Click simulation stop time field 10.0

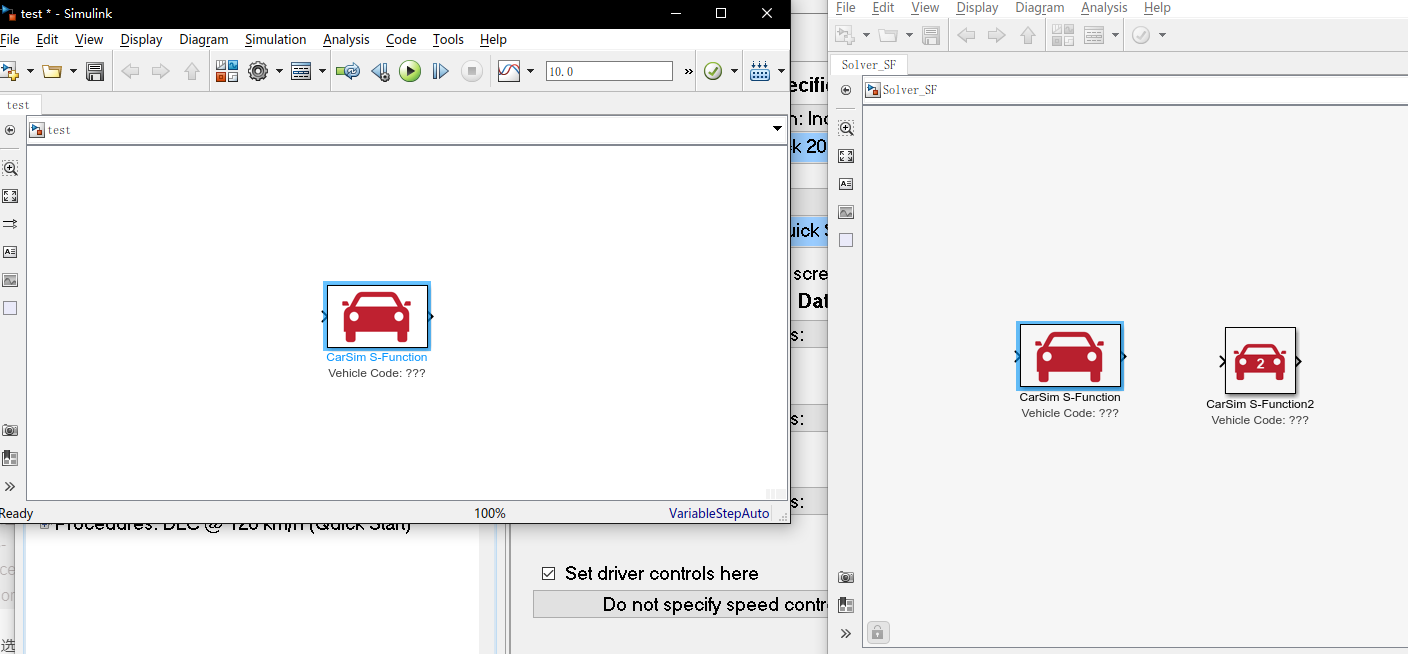(x=609, y=71)
